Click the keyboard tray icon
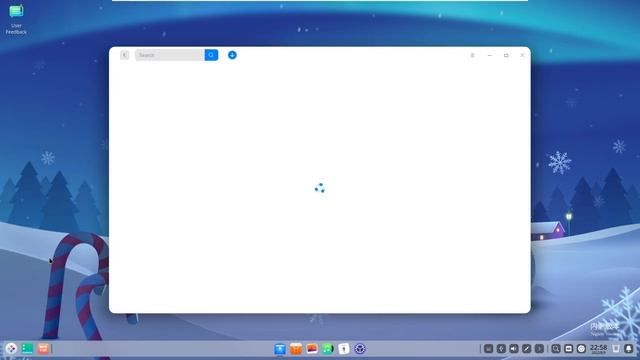Screen dimensions: 640x360 [568, 349]
